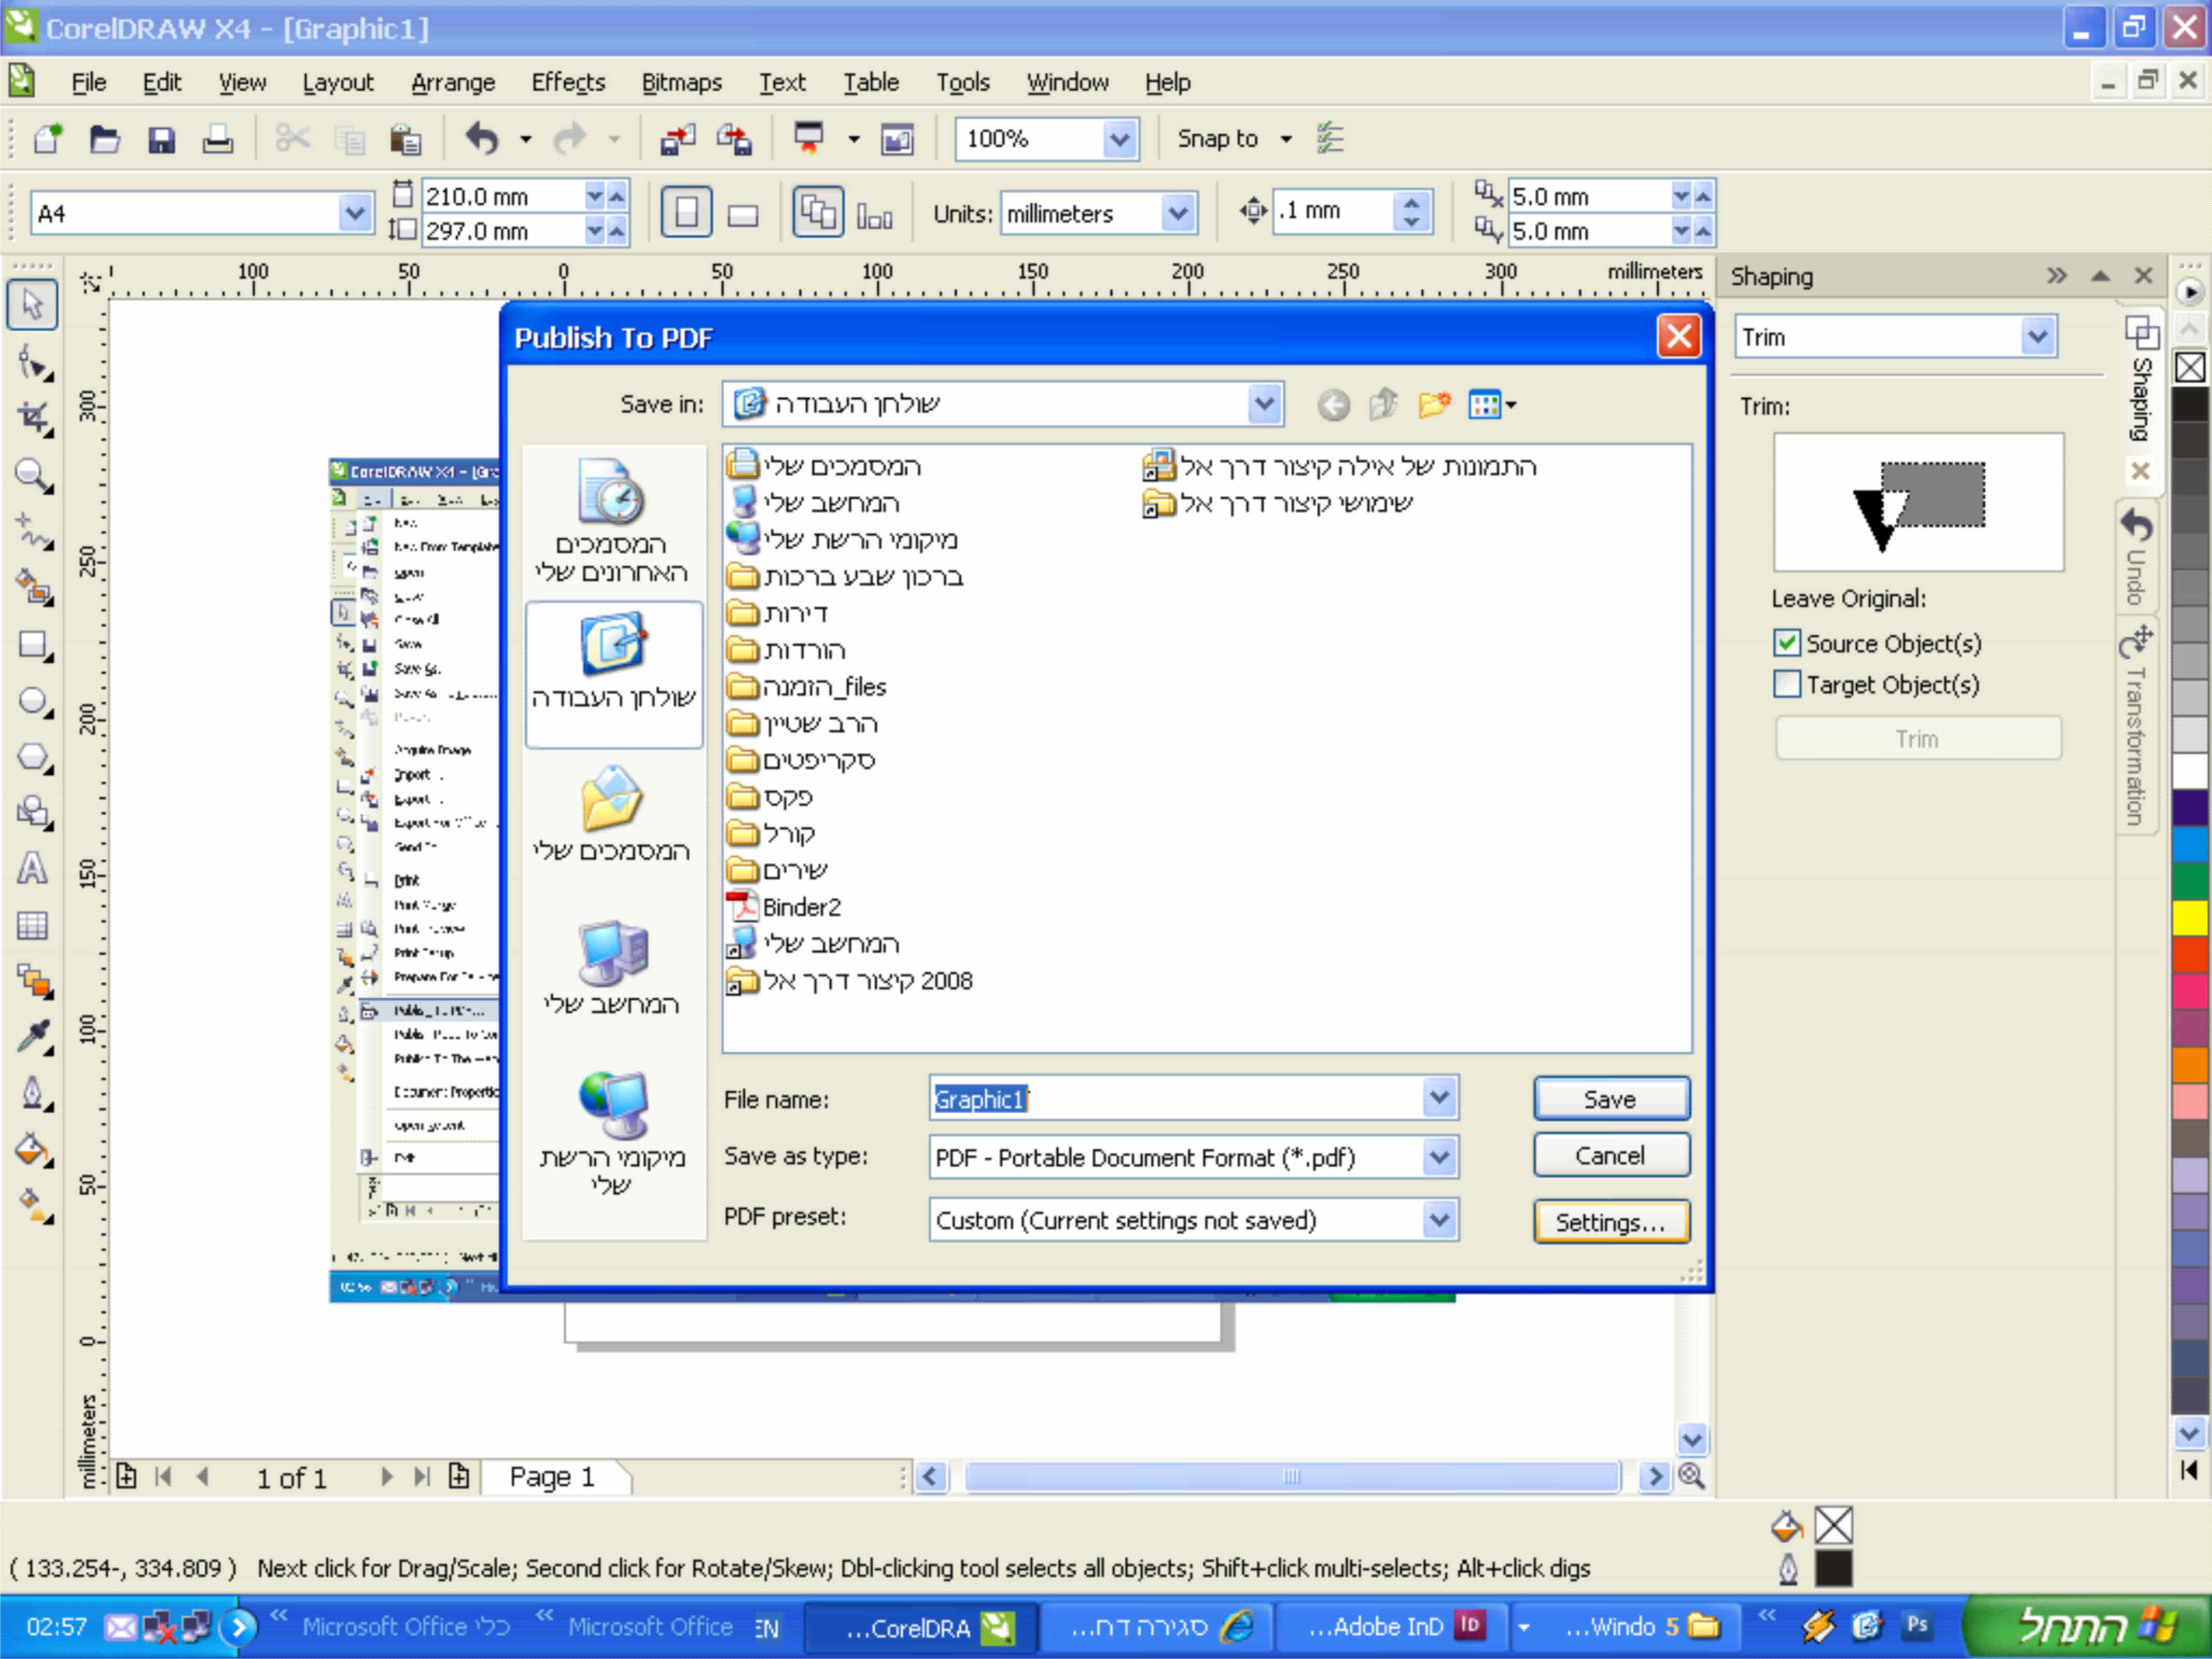Select the Table tool in toolbox

coord(31,925)
